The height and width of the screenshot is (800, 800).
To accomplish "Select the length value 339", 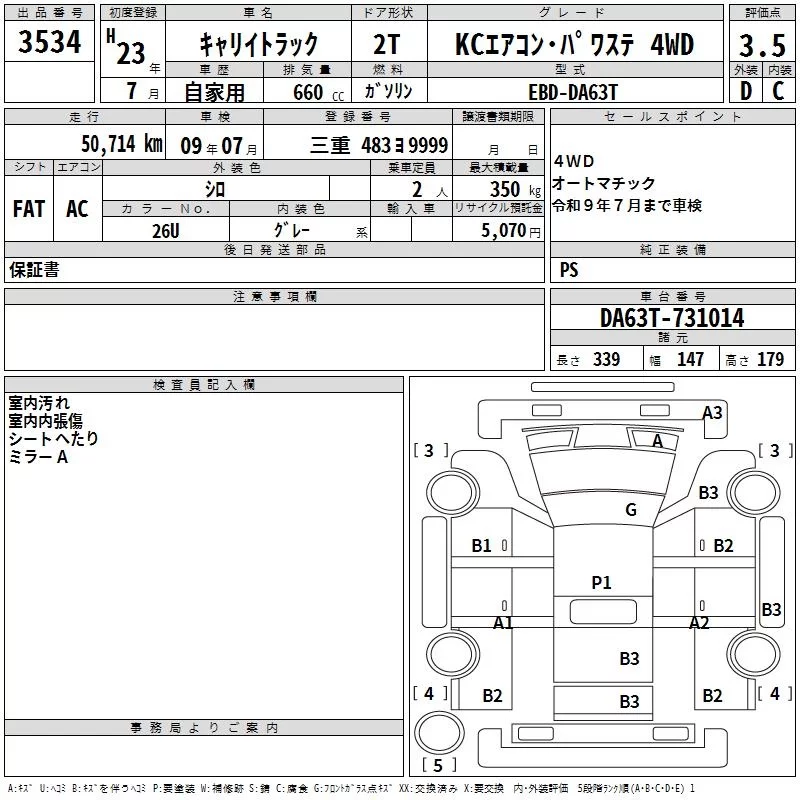I will [606, 360].
